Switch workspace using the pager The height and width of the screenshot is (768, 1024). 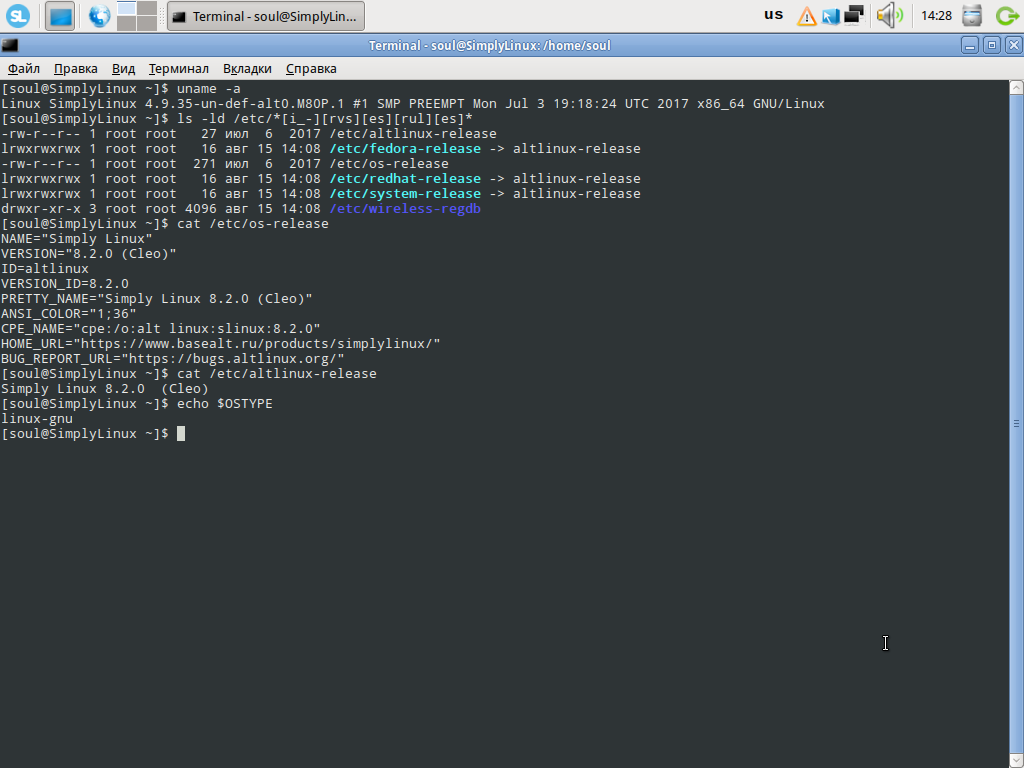pyautogui.click(x=137, y=16)
